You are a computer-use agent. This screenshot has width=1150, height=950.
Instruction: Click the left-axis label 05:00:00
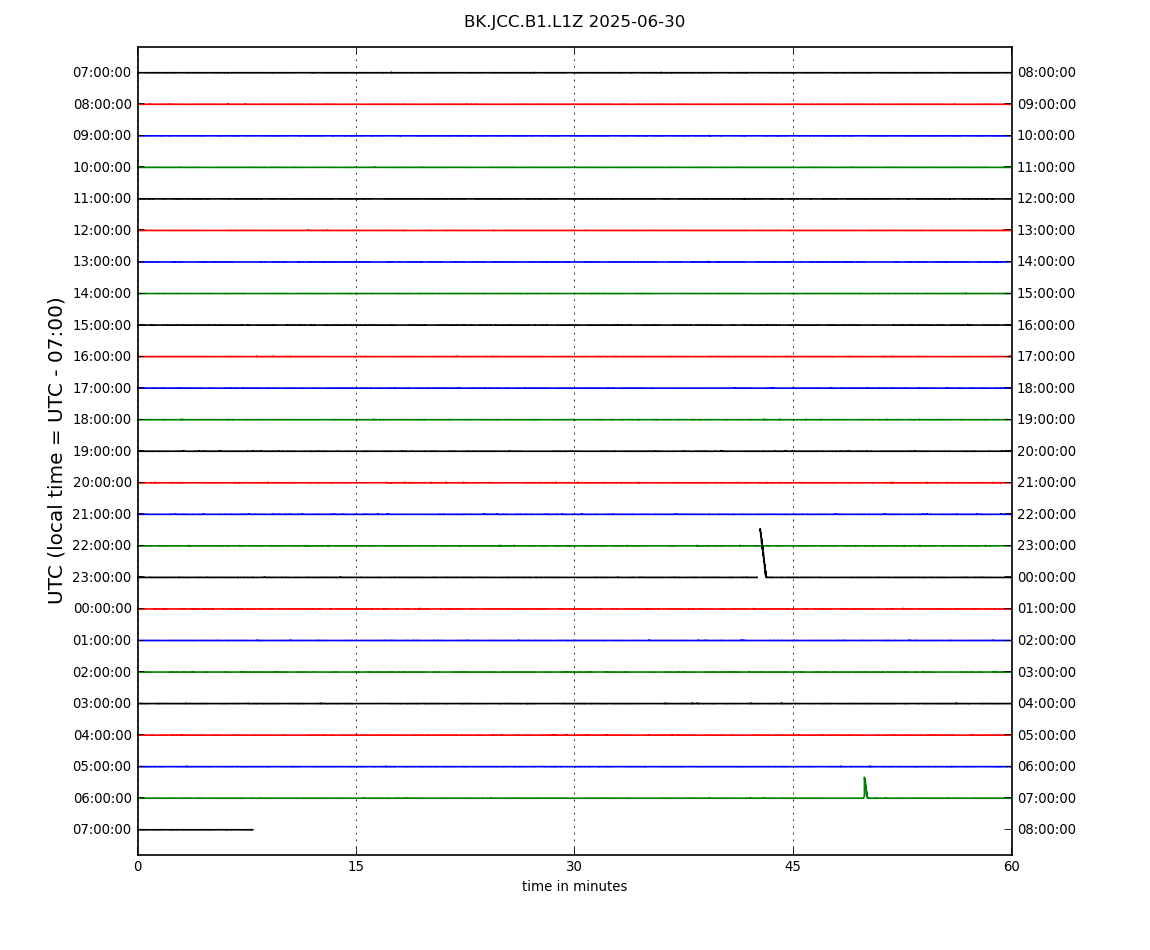point(103,767)
